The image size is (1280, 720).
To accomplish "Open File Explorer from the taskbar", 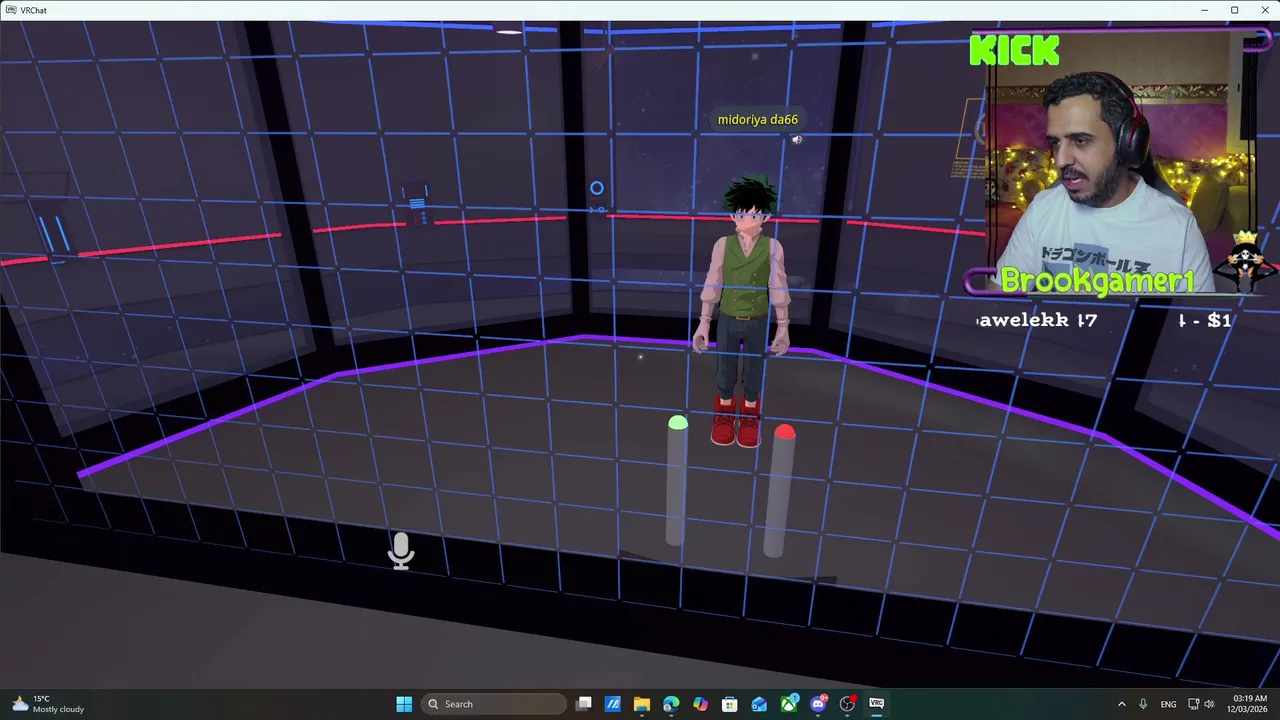I will 642,704.
